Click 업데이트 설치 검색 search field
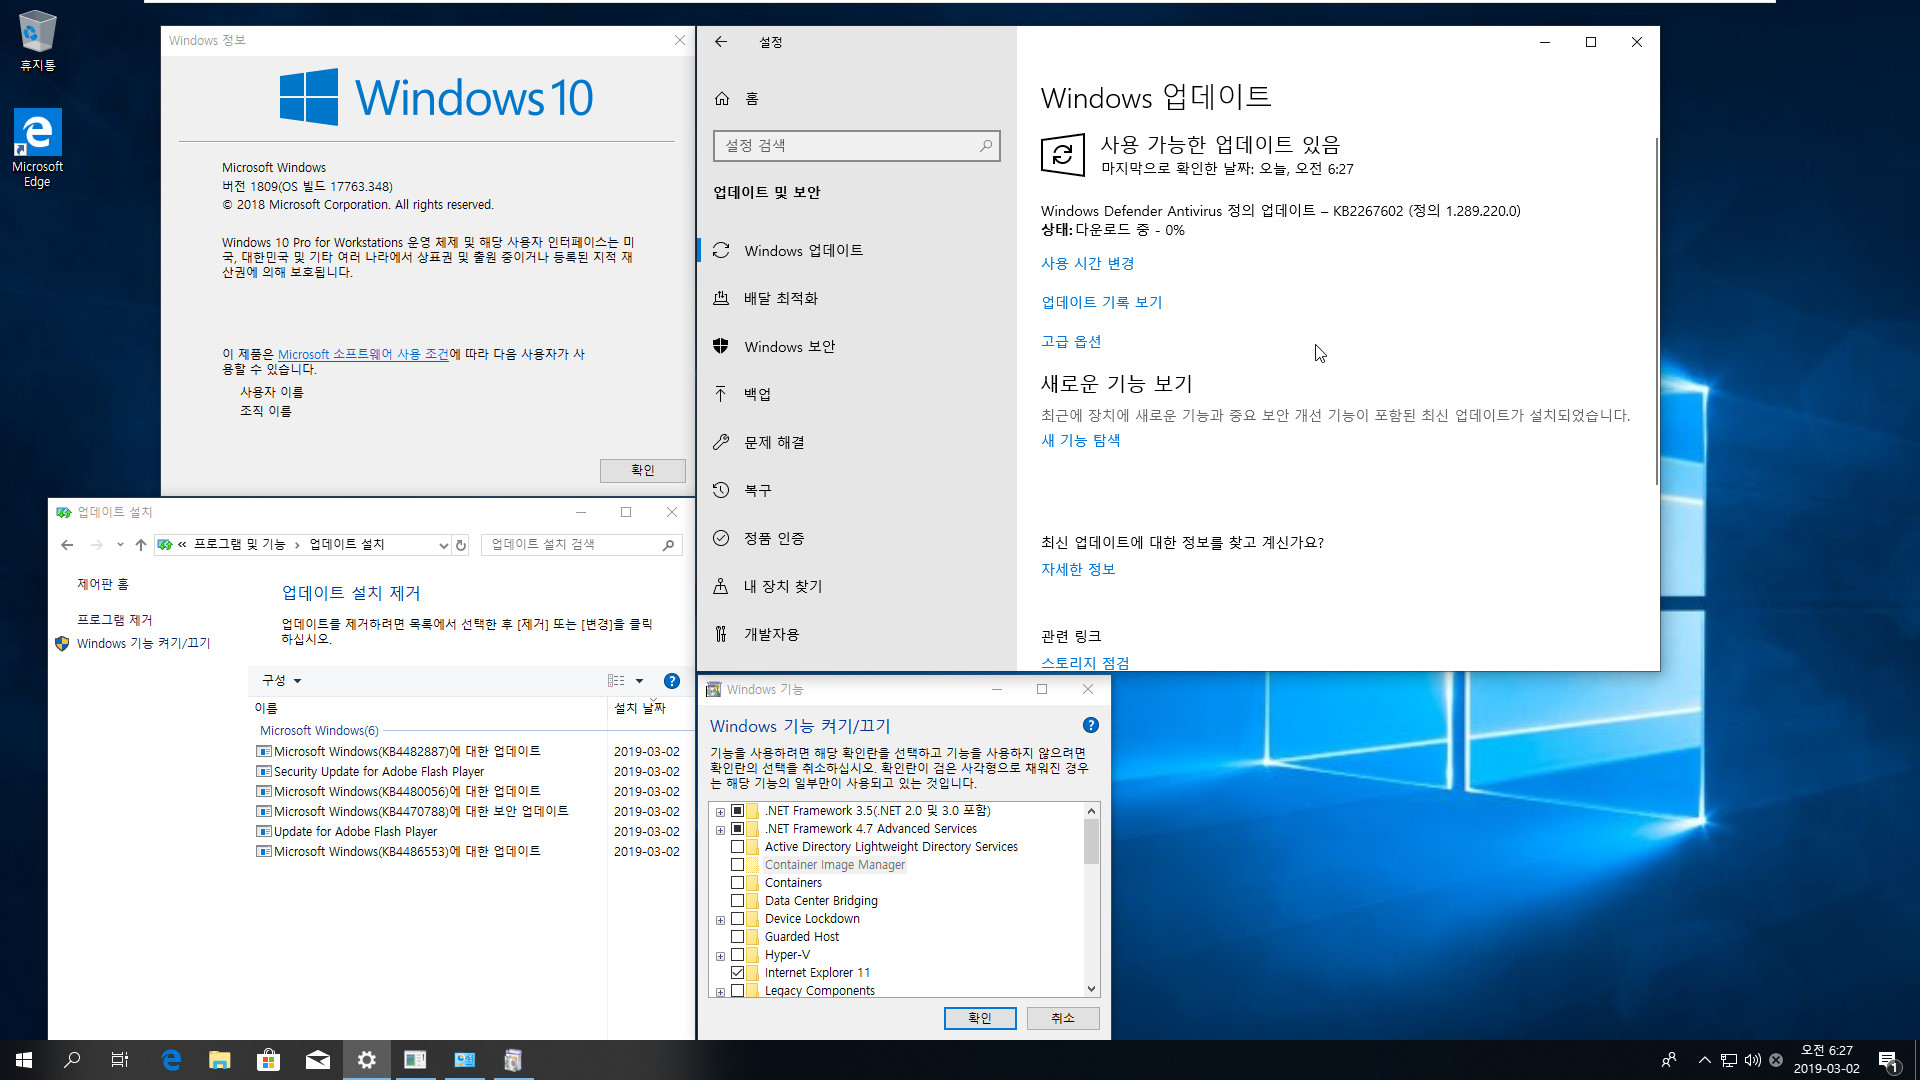 (x=581, y=545)
